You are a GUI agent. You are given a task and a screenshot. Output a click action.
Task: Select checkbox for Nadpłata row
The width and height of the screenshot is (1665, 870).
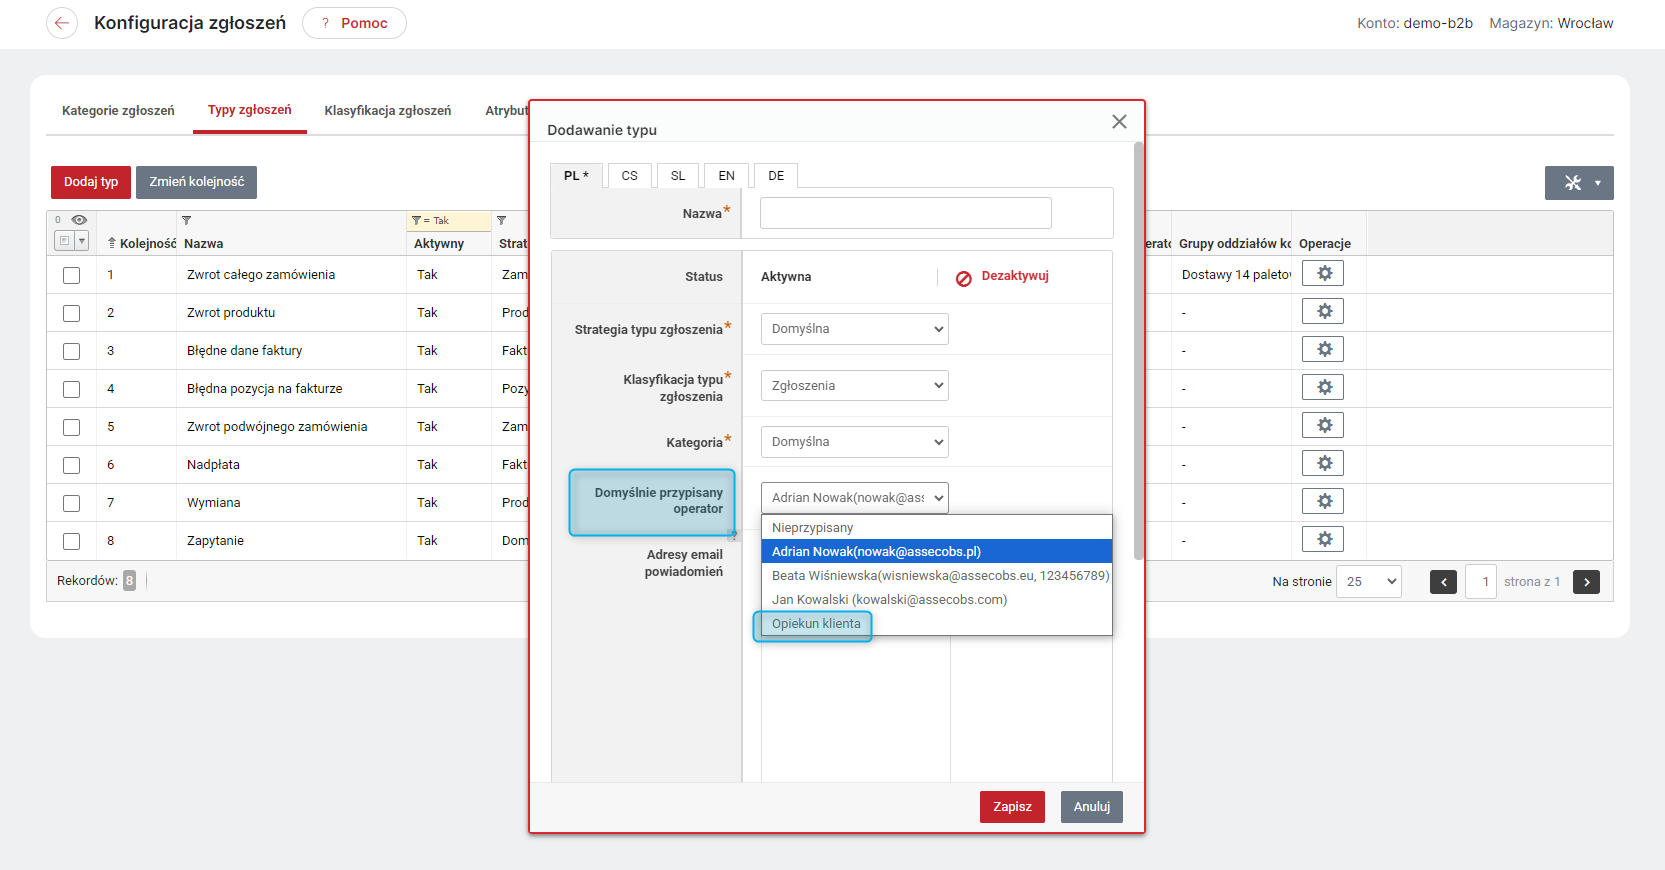click(x=71, y=465)
